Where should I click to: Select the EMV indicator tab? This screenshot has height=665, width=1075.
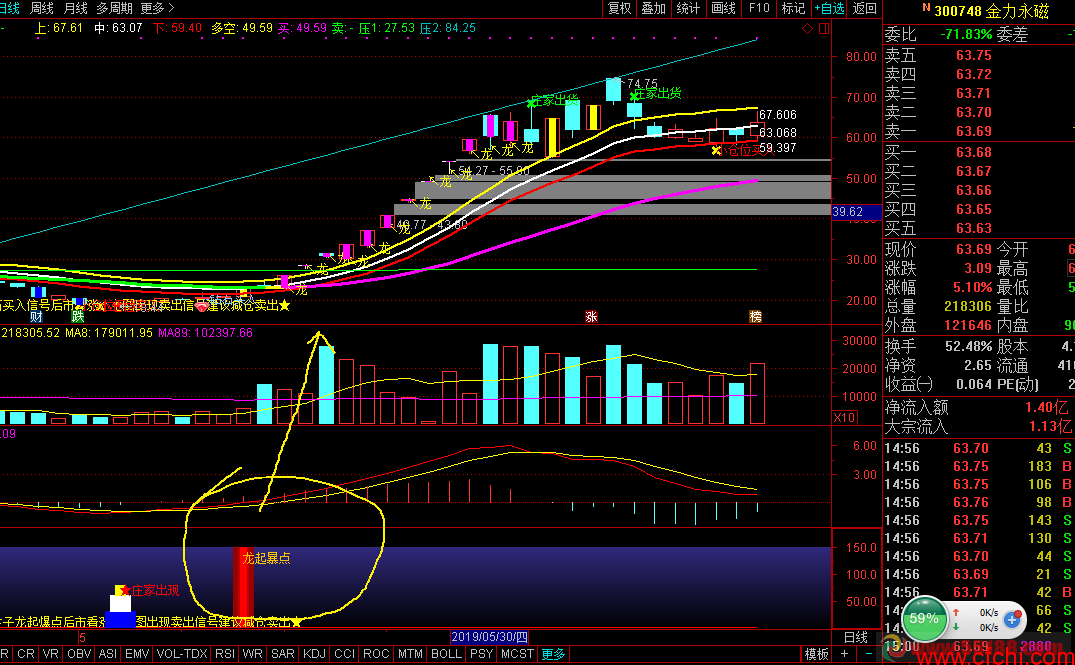tap(137, 654)
